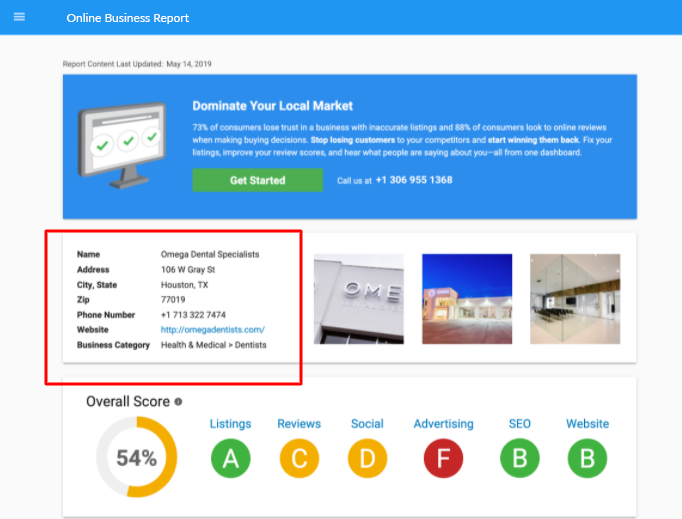Open the Omega building sign photo

358,298
